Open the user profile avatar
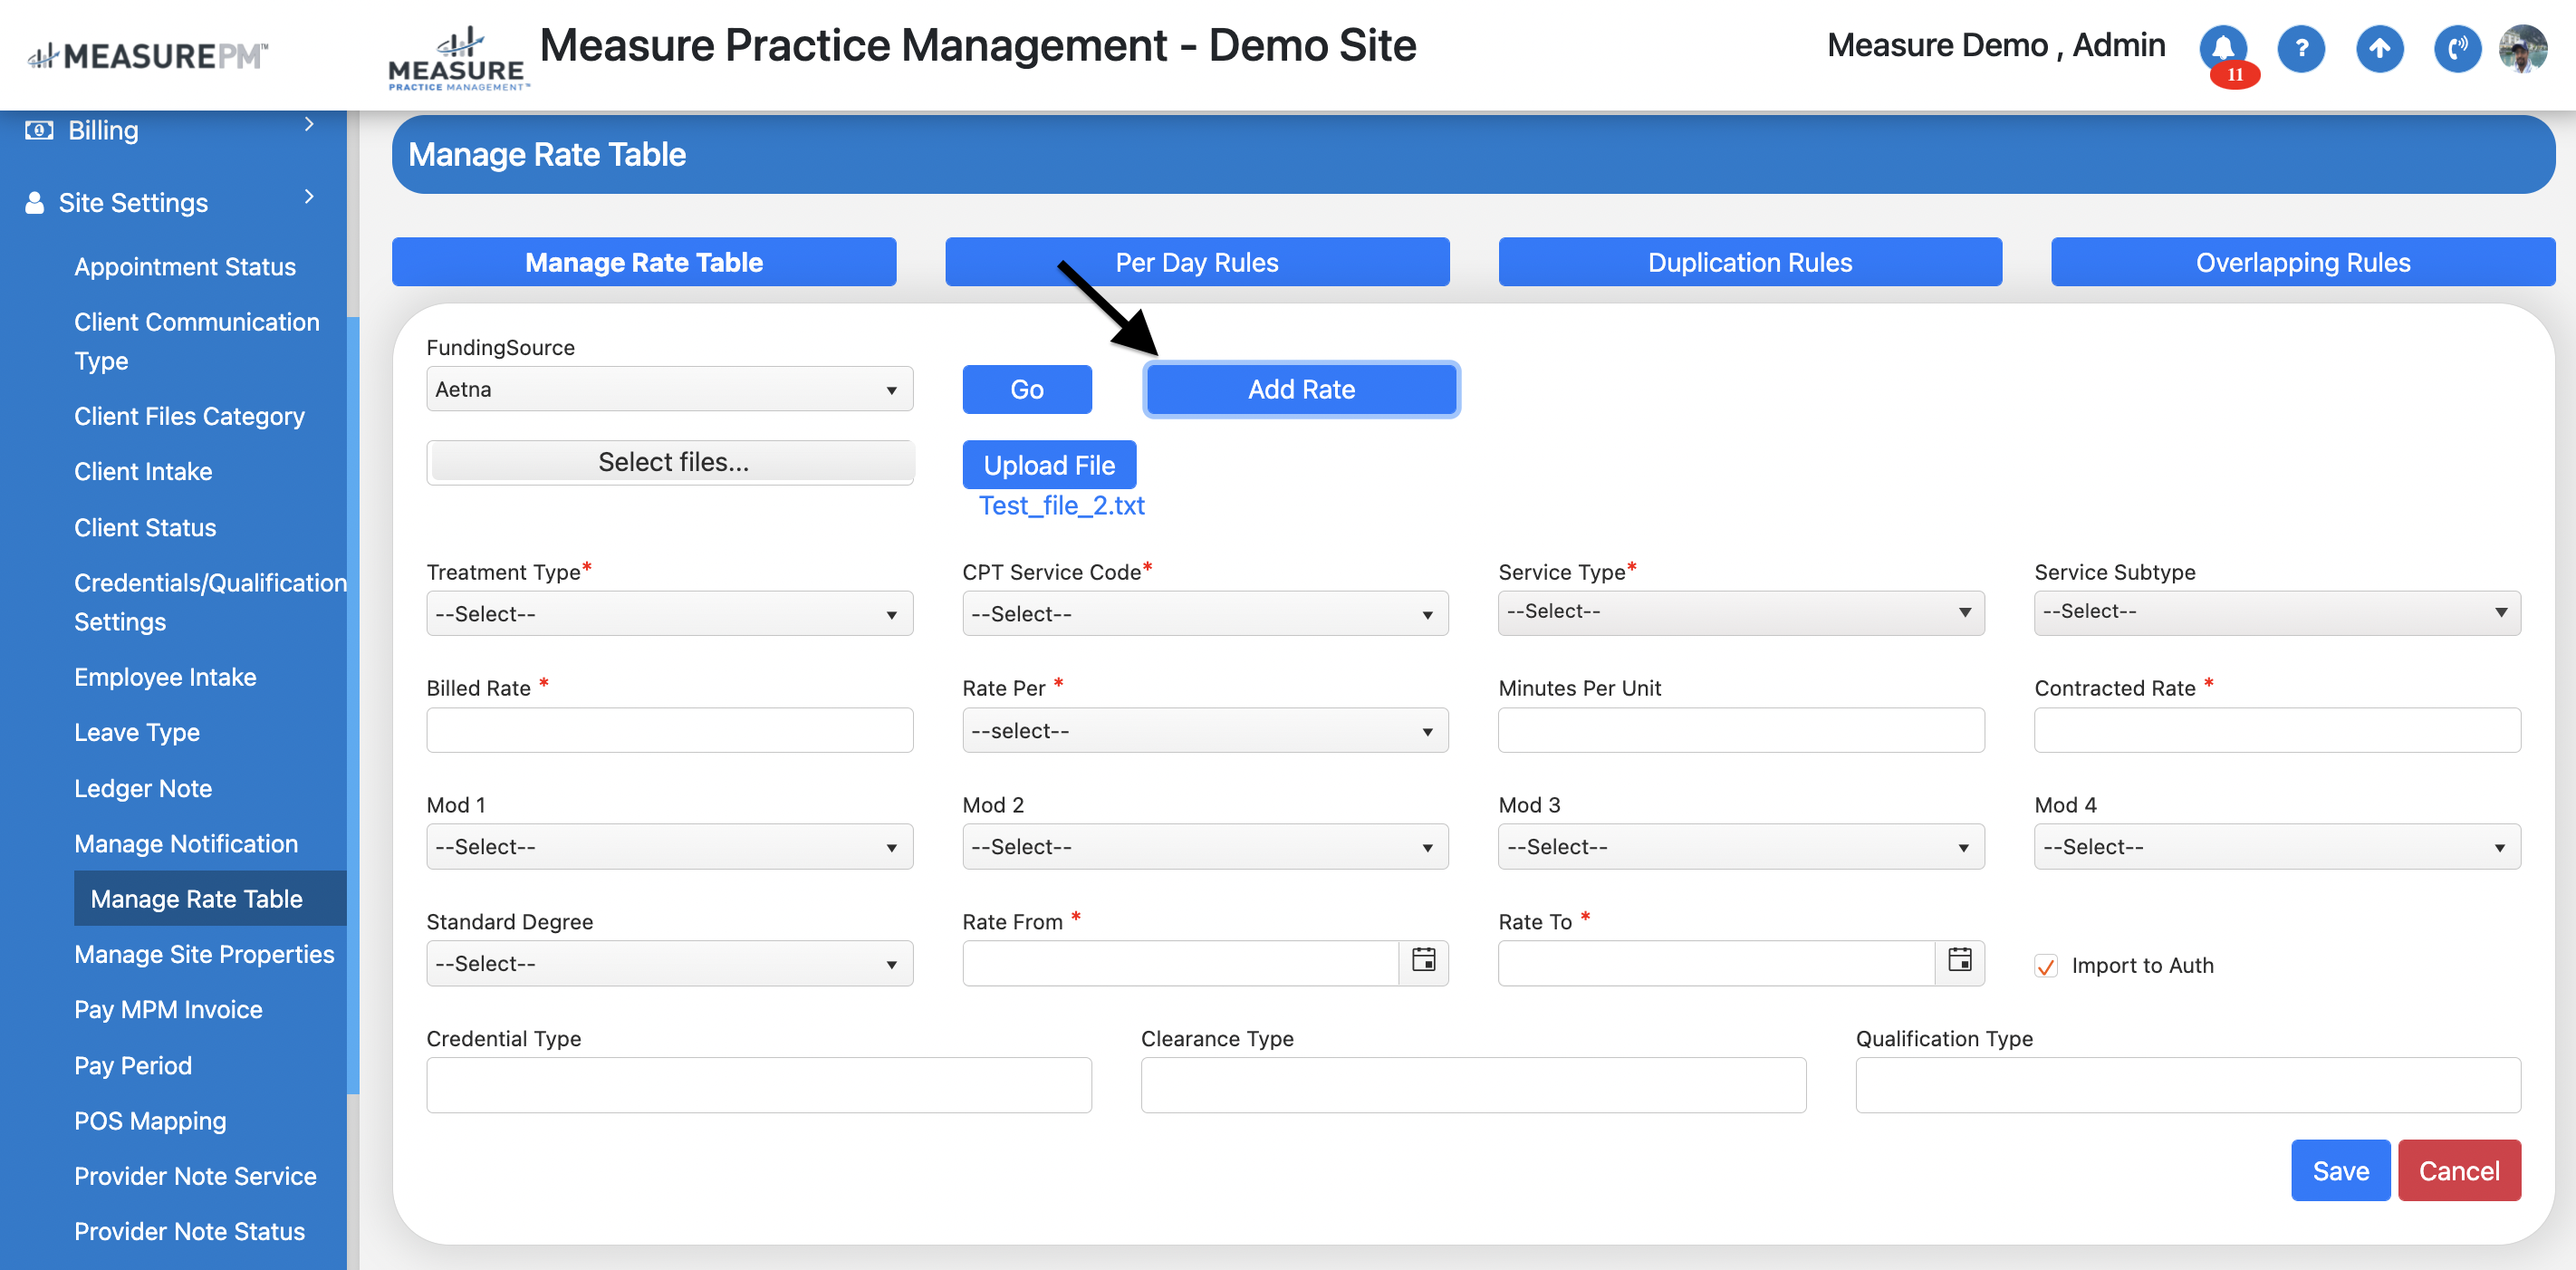 [2523, 48]
